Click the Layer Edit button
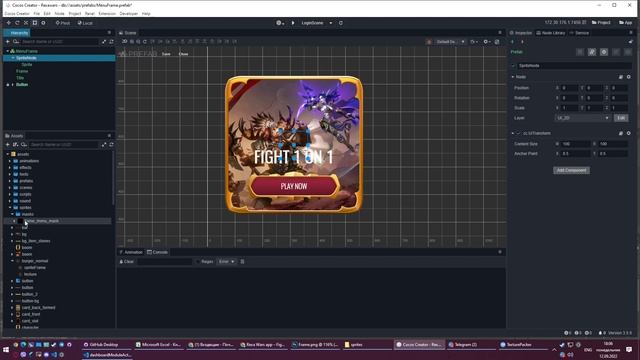 621,118
